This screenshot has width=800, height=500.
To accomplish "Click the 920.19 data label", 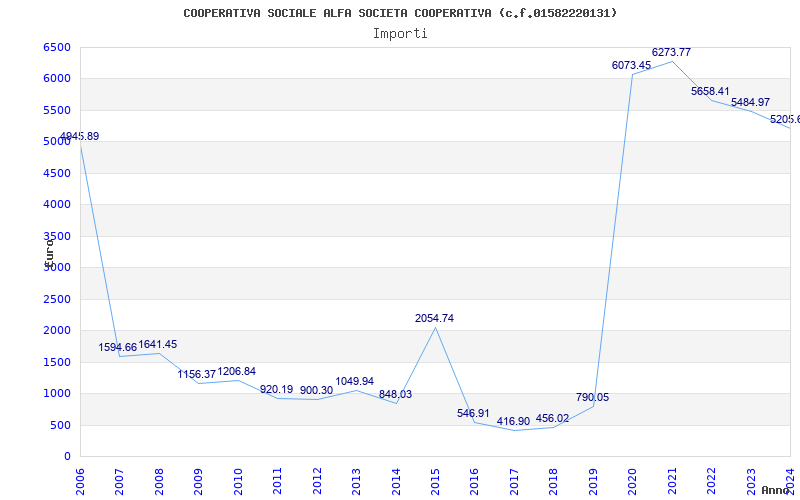I will click(x=277, y=389).
